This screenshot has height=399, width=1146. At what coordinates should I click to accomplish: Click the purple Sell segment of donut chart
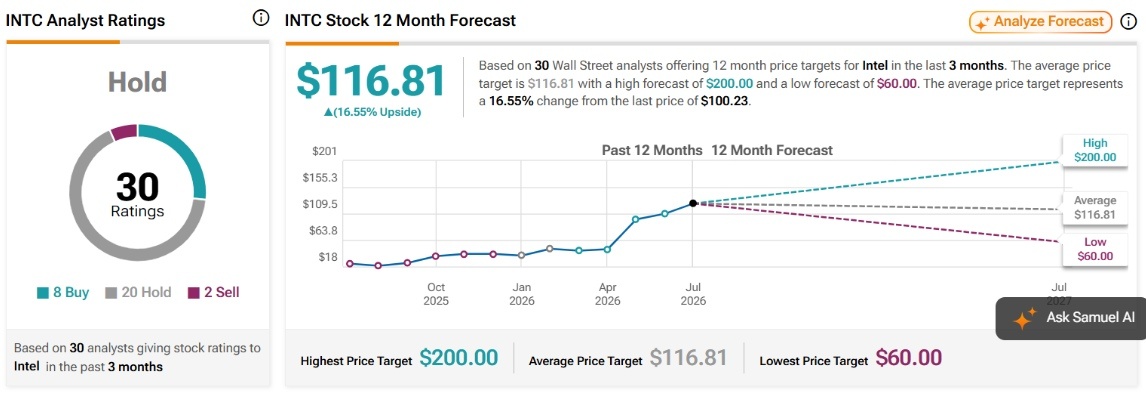pyautogui.click(x=124, y=133)
